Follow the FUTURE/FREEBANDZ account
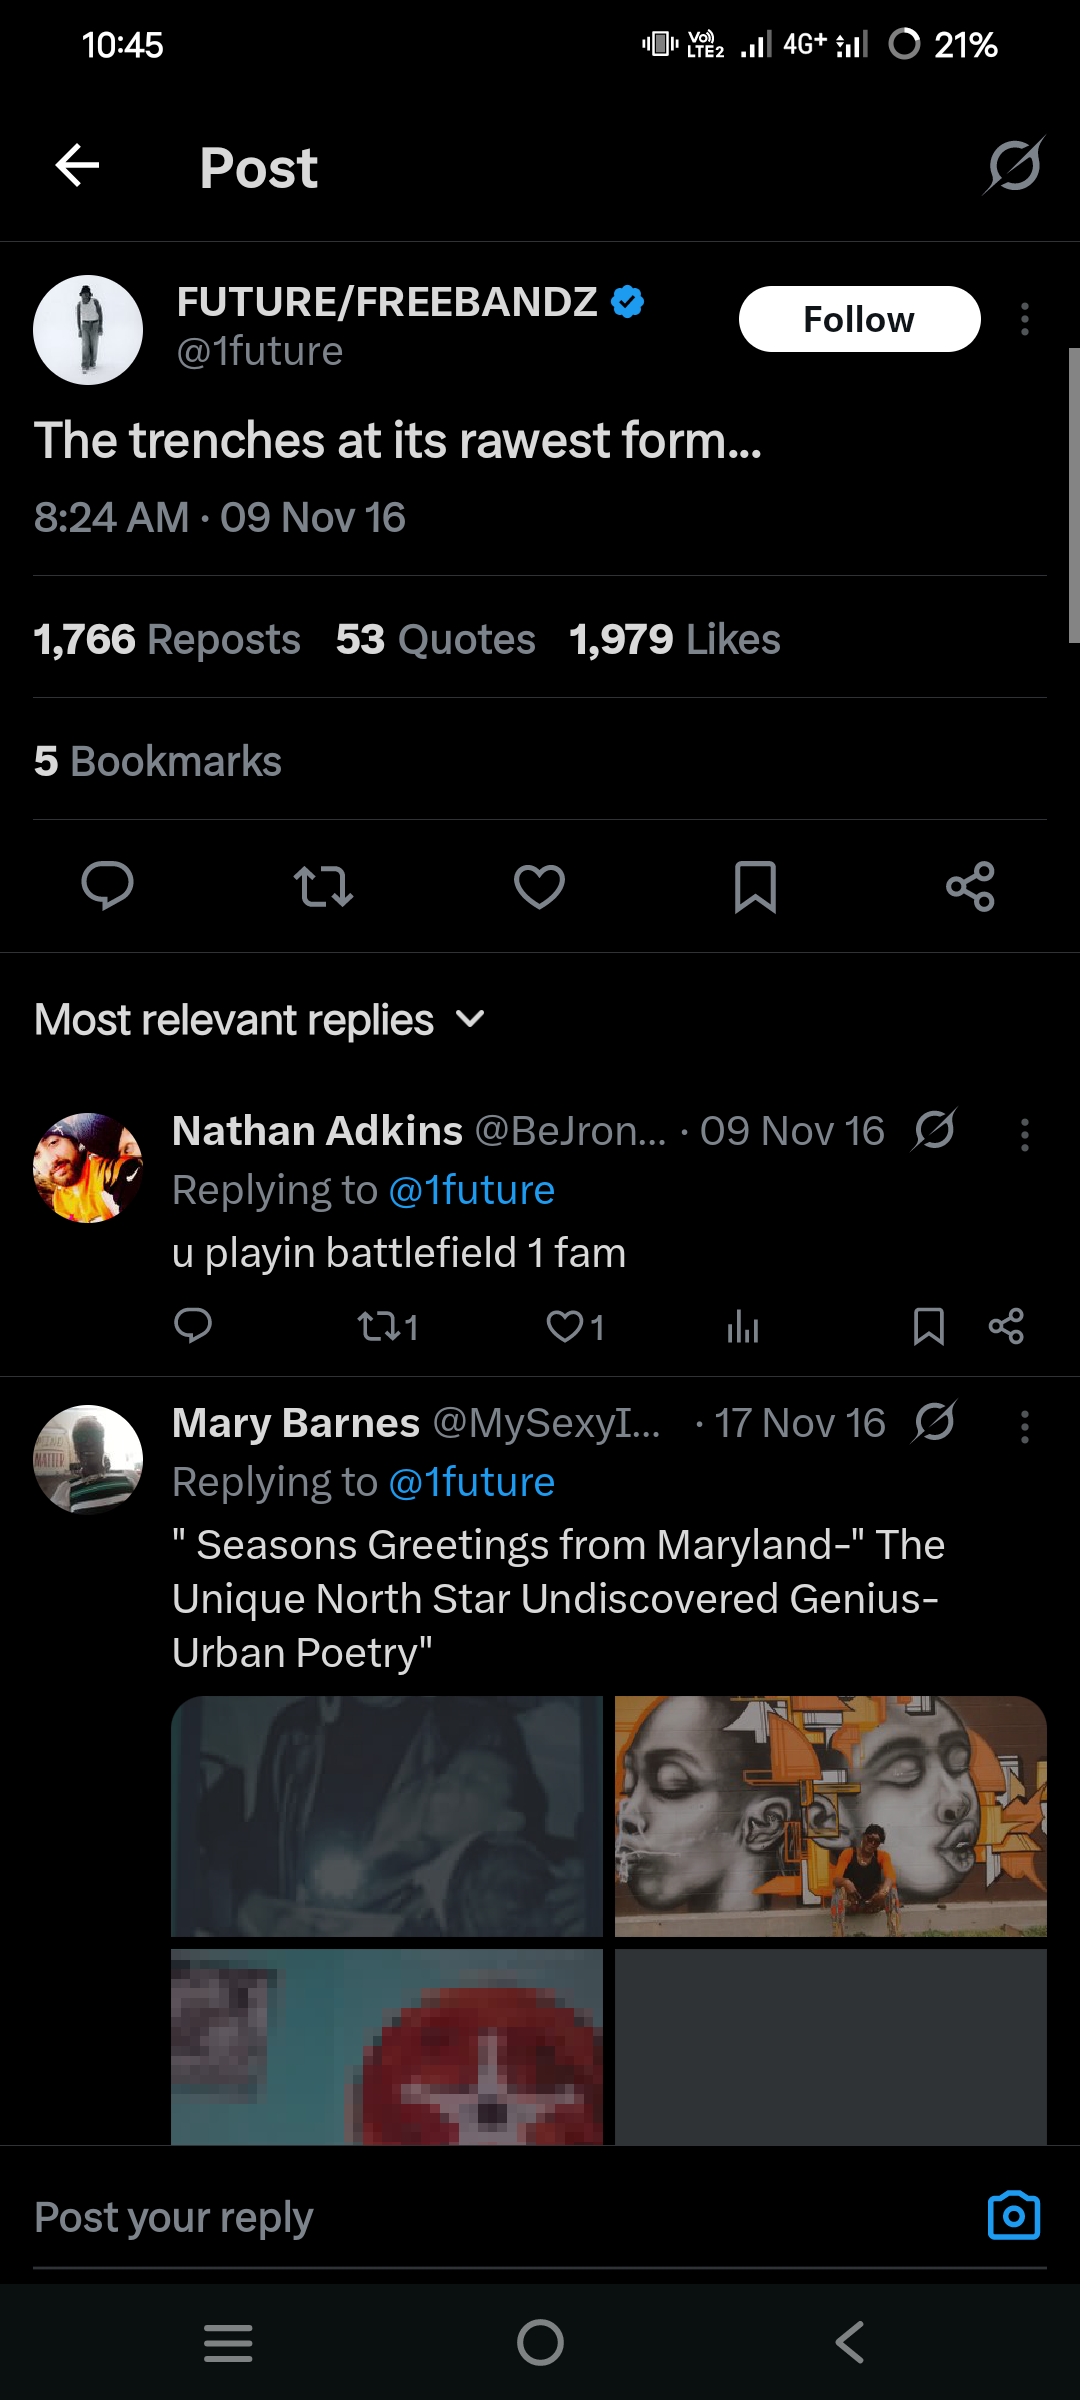 (x=859, y=320)
